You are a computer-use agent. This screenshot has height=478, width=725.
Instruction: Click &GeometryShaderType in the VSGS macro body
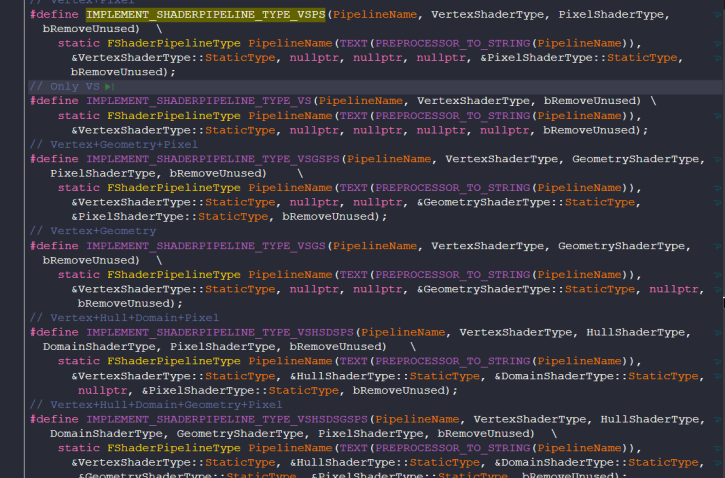pyautogui.click(x=484, y=289)
